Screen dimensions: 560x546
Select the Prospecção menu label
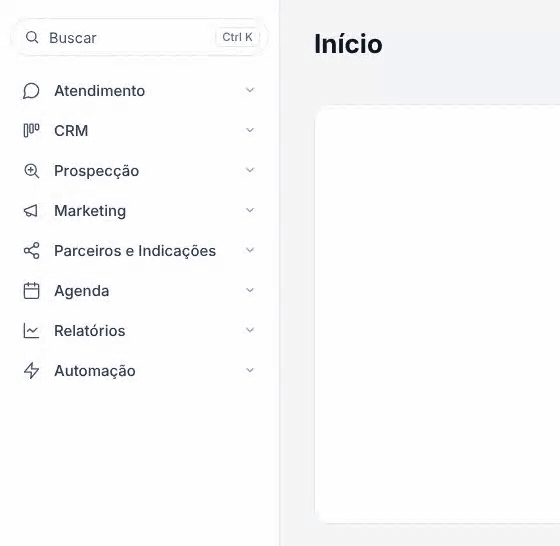click(96, 171)
